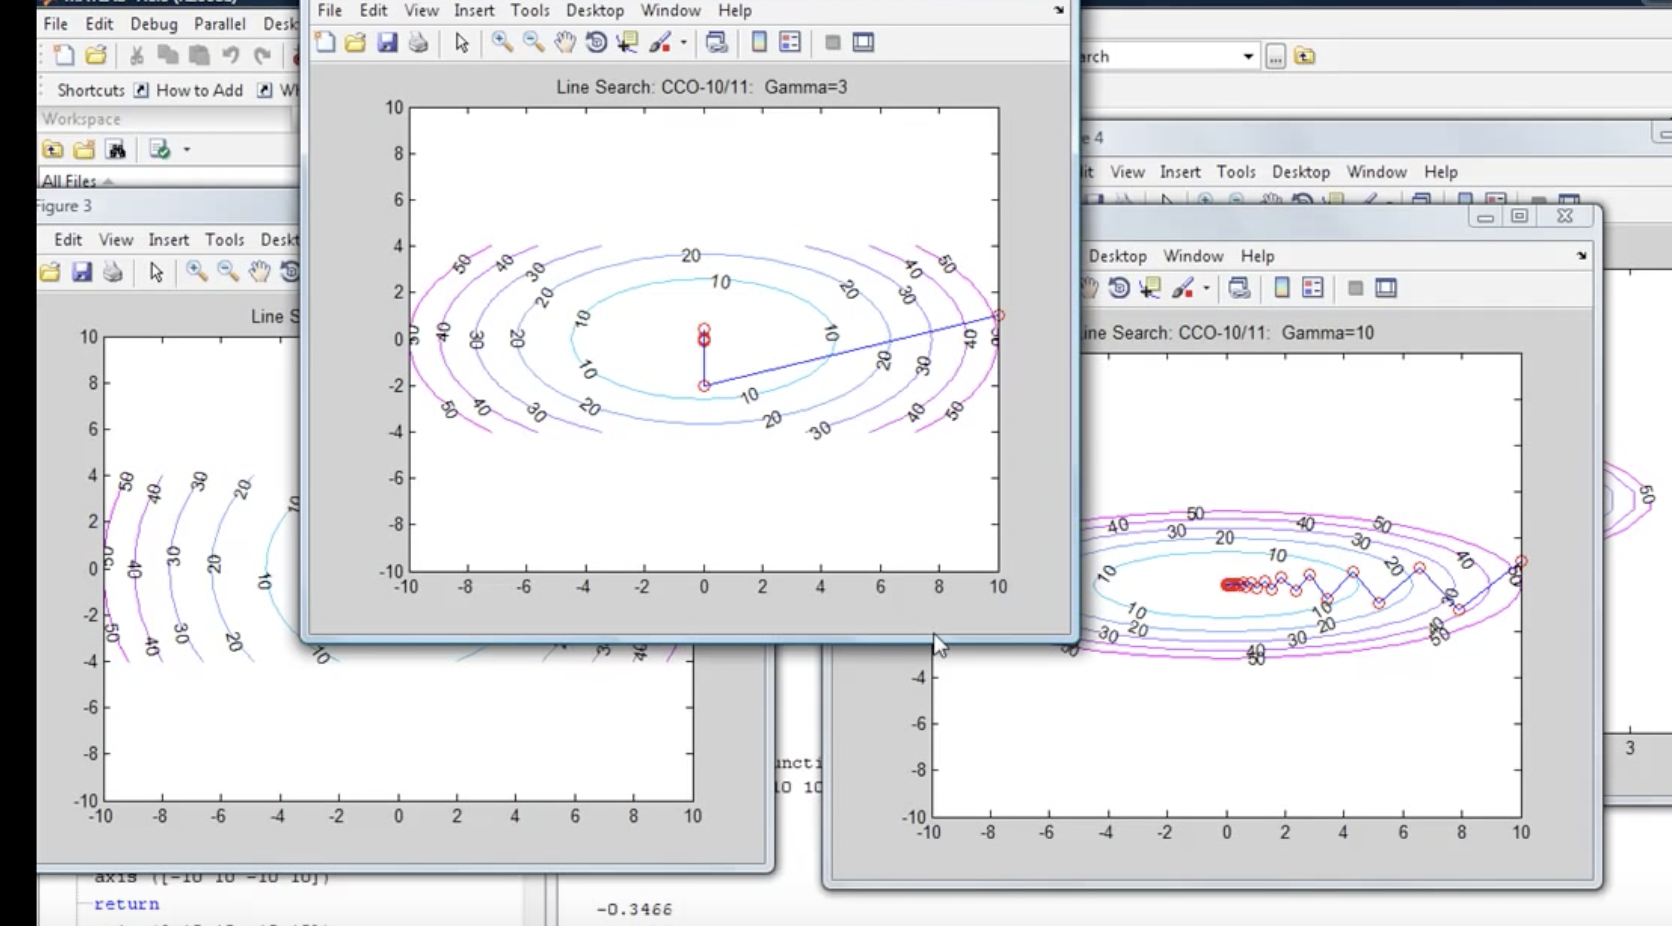Activate Zoom In tool in Gamma=3 figure

click(x=502, y=42)
